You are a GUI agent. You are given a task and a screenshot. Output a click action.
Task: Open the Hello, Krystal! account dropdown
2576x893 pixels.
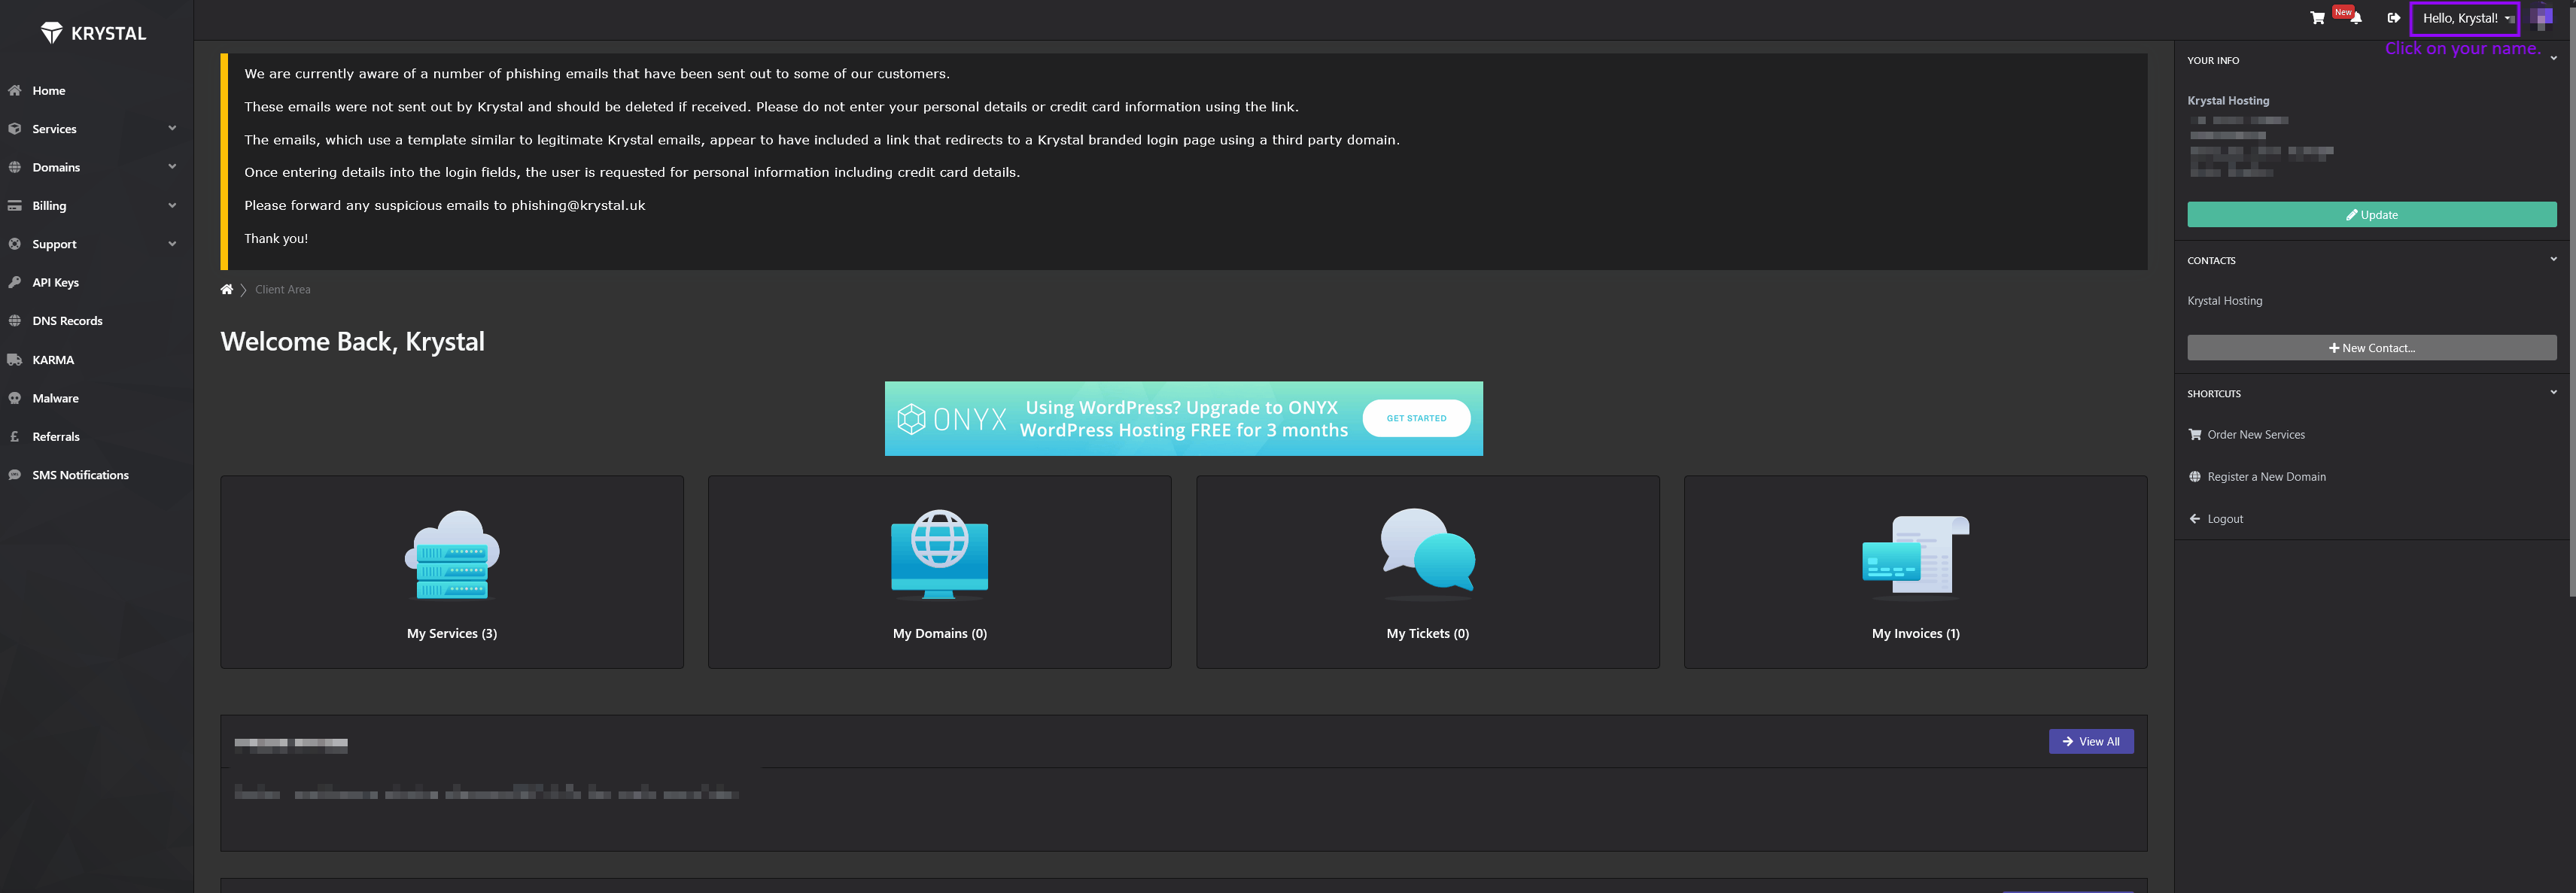click(2464, 18)
